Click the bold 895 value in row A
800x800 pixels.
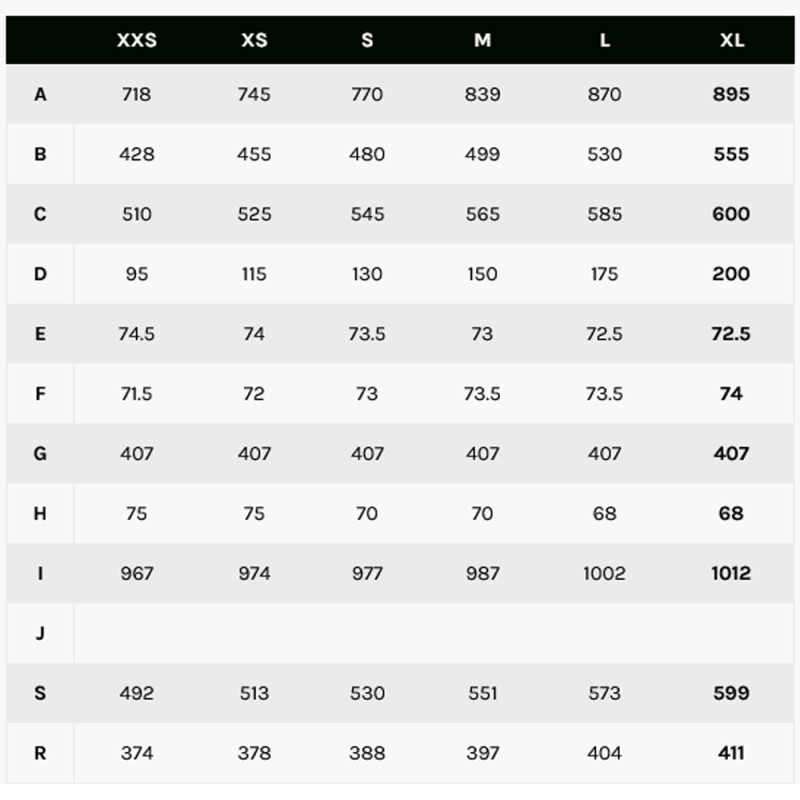tap(731, 95)
